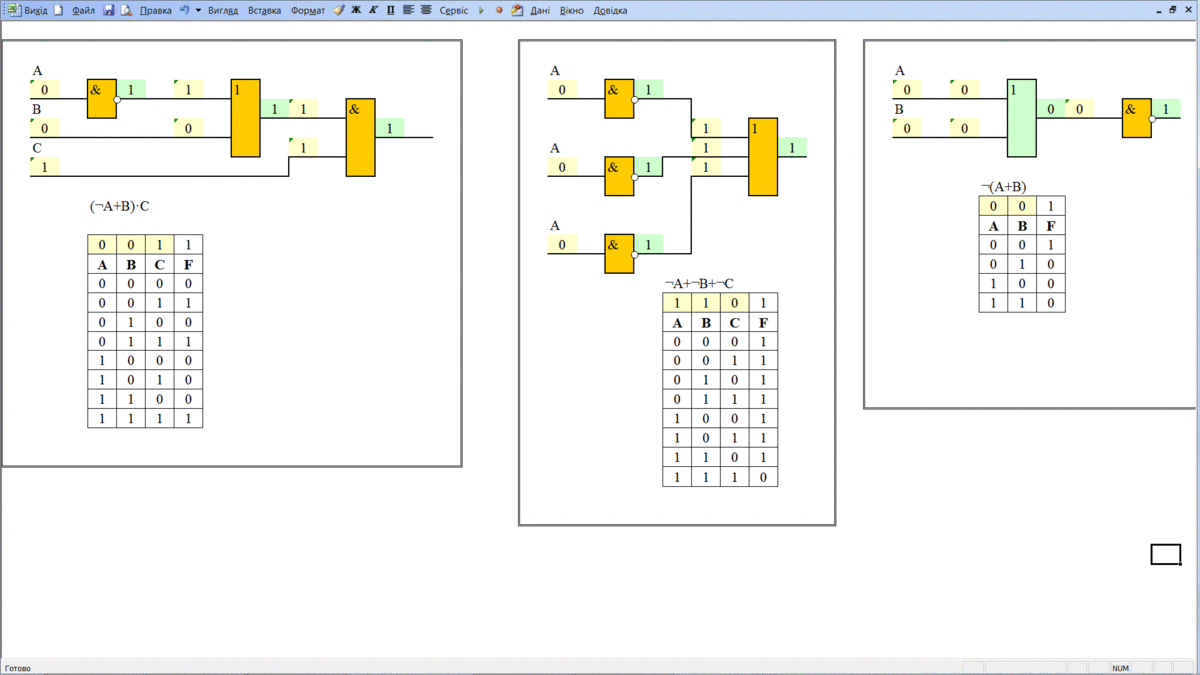The image size is (1200, 675).
Task: Toggle underline formatting (П)
Action: tap(390, 10)
